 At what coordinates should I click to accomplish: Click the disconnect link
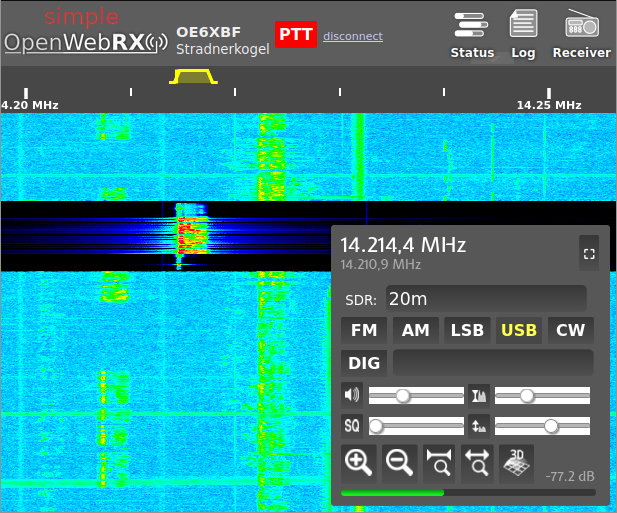352,36
